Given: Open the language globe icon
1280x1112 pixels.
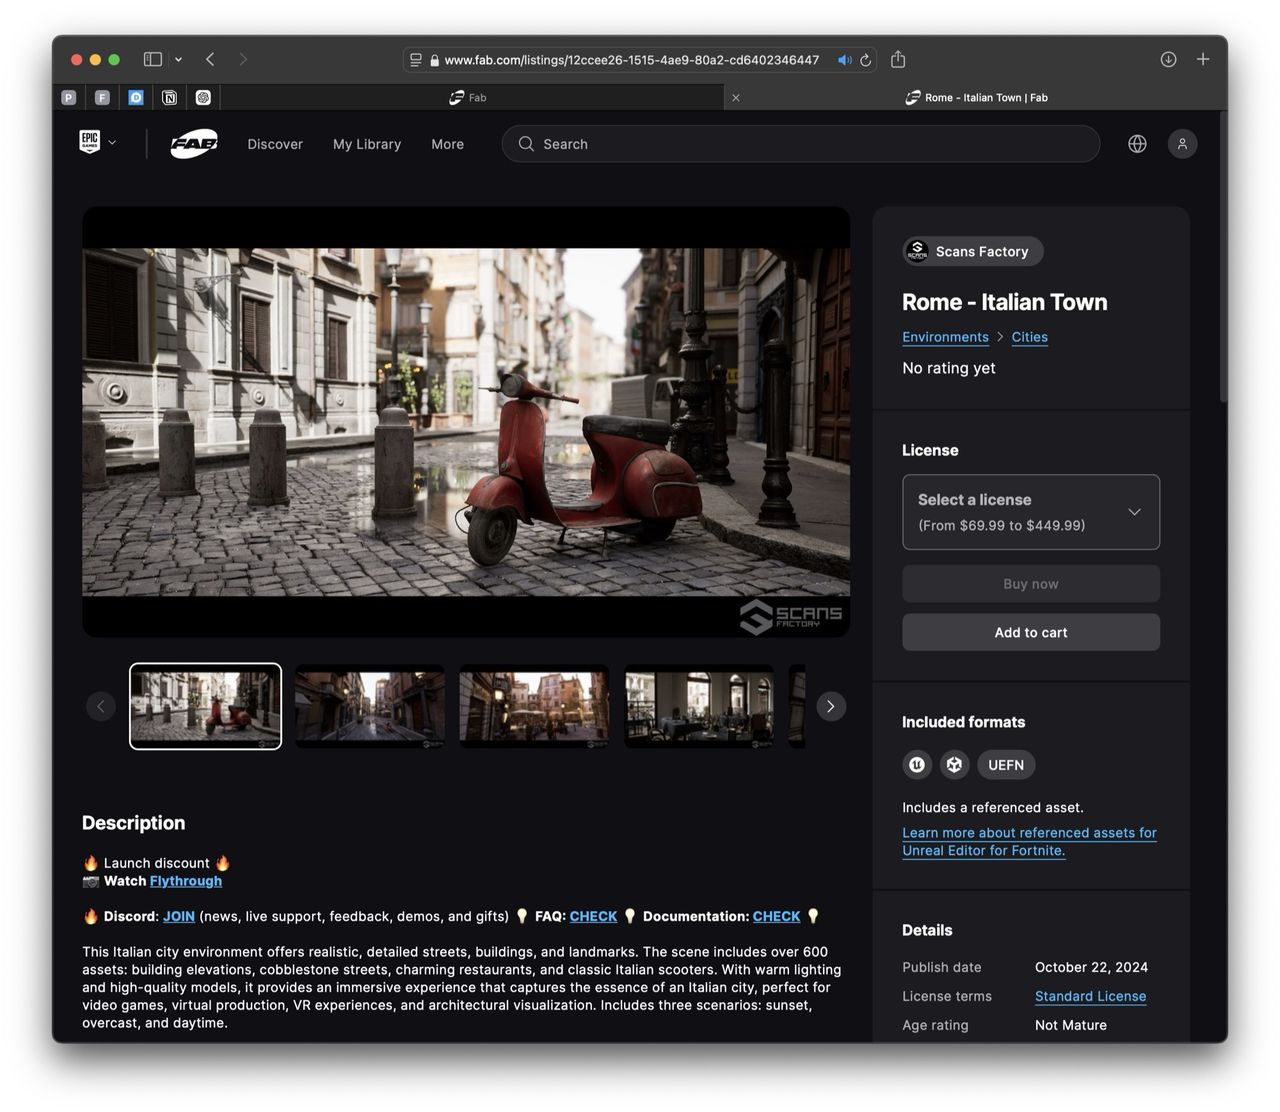Looking at the screenshot, I should 1137,144.
